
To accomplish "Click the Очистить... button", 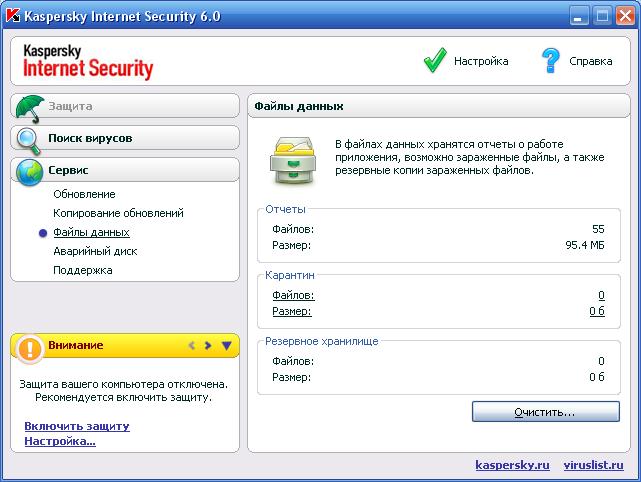I will tap(546, 411).
